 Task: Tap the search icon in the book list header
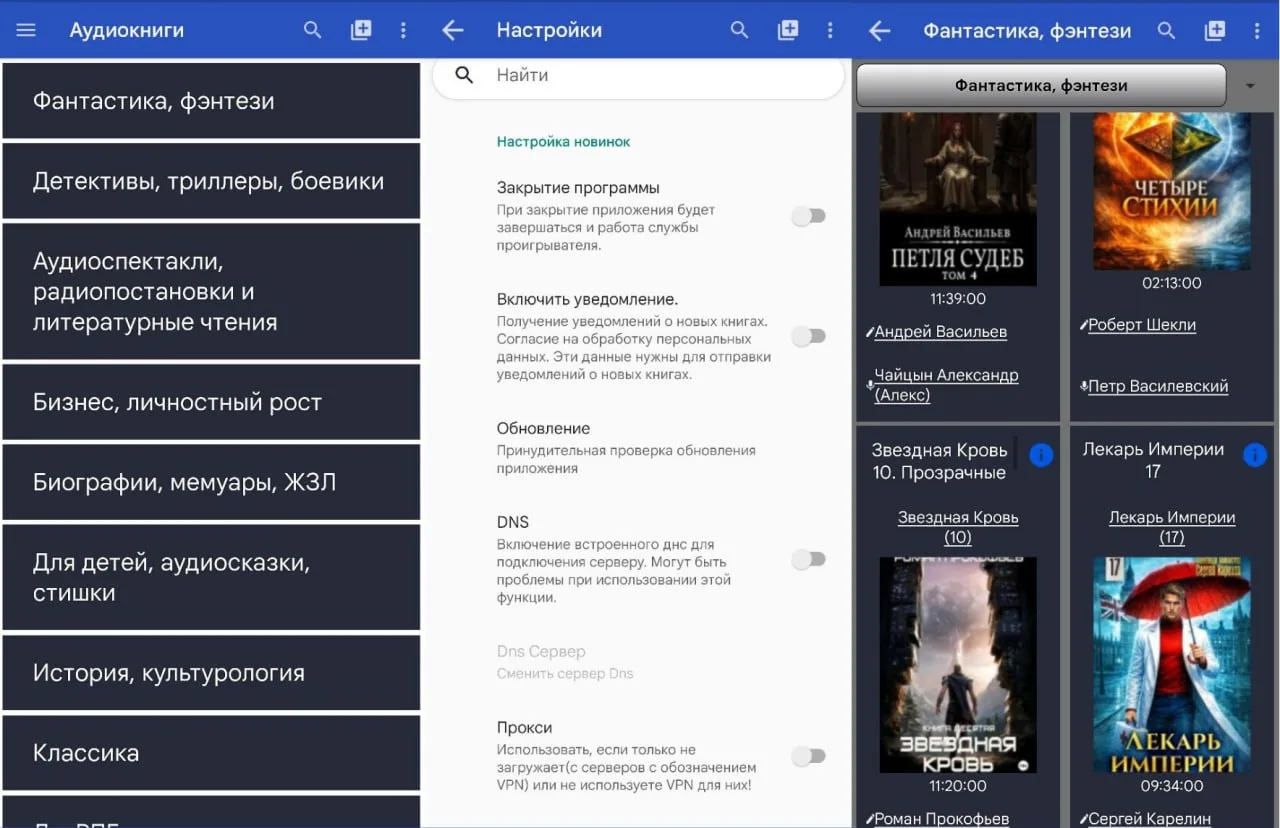(x=1166, y=30)
